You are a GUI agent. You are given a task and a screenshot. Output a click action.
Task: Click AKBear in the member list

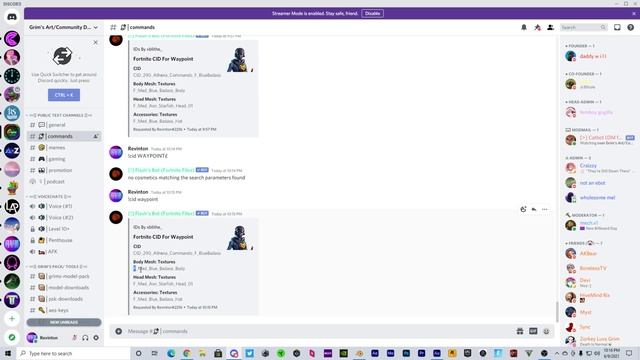click(588, 254)
